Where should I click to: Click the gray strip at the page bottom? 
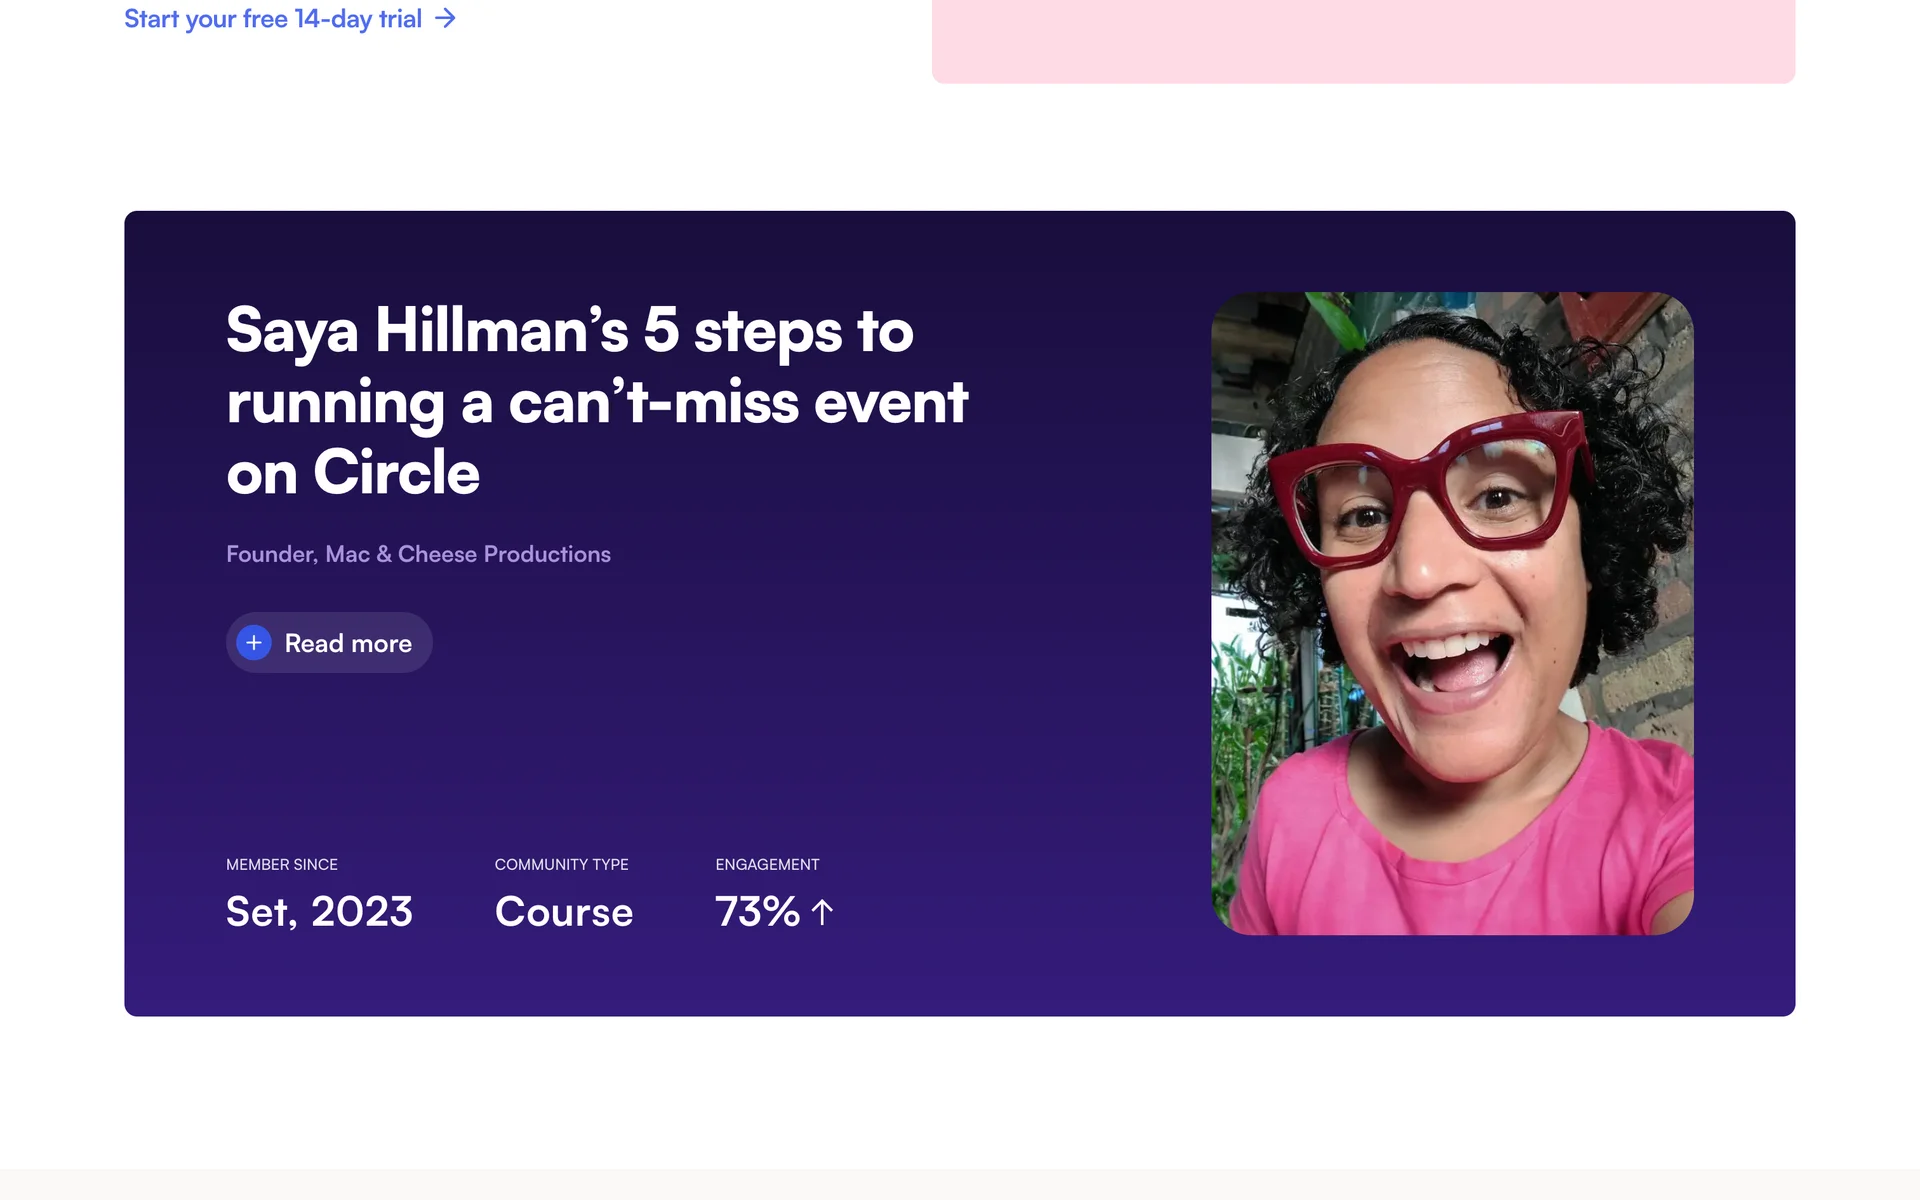tap(960, 1185)
